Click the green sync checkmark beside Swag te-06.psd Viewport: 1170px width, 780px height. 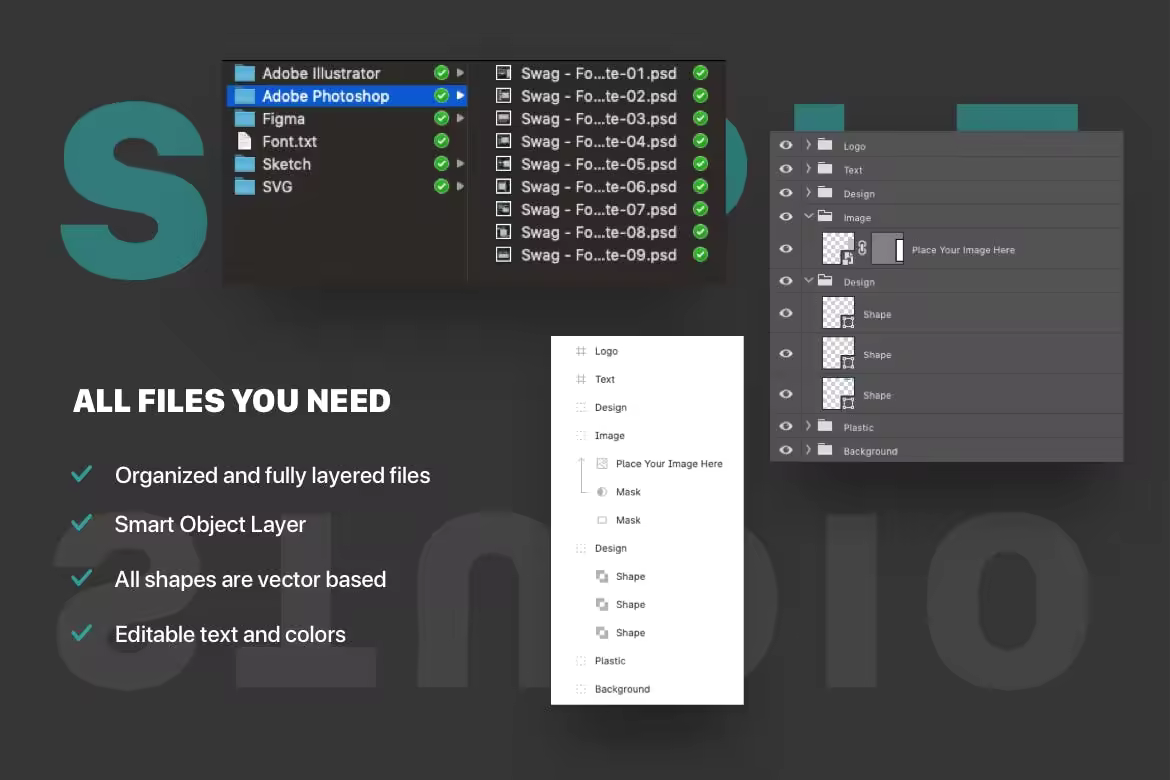[x=701, y=187]
